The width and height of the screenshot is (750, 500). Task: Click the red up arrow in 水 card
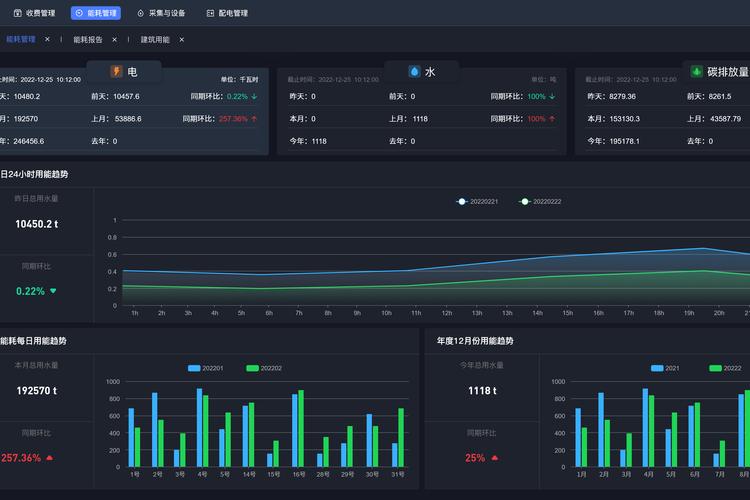pyautogui.click(x=552, y=119)
